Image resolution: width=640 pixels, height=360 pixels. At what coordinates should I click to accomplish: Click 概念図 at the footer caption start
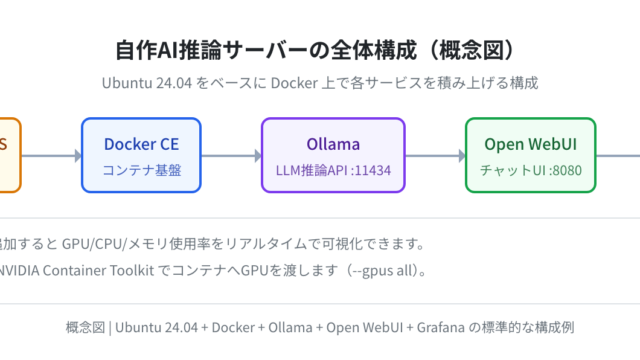tap(85, 327)
